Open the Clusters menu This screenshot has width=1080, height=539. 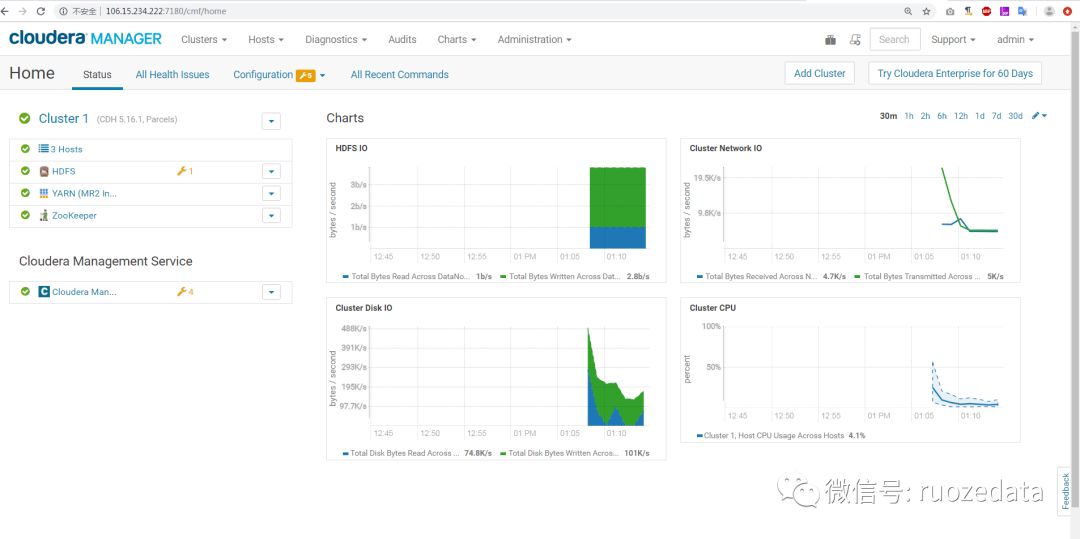tap(204, 39)
